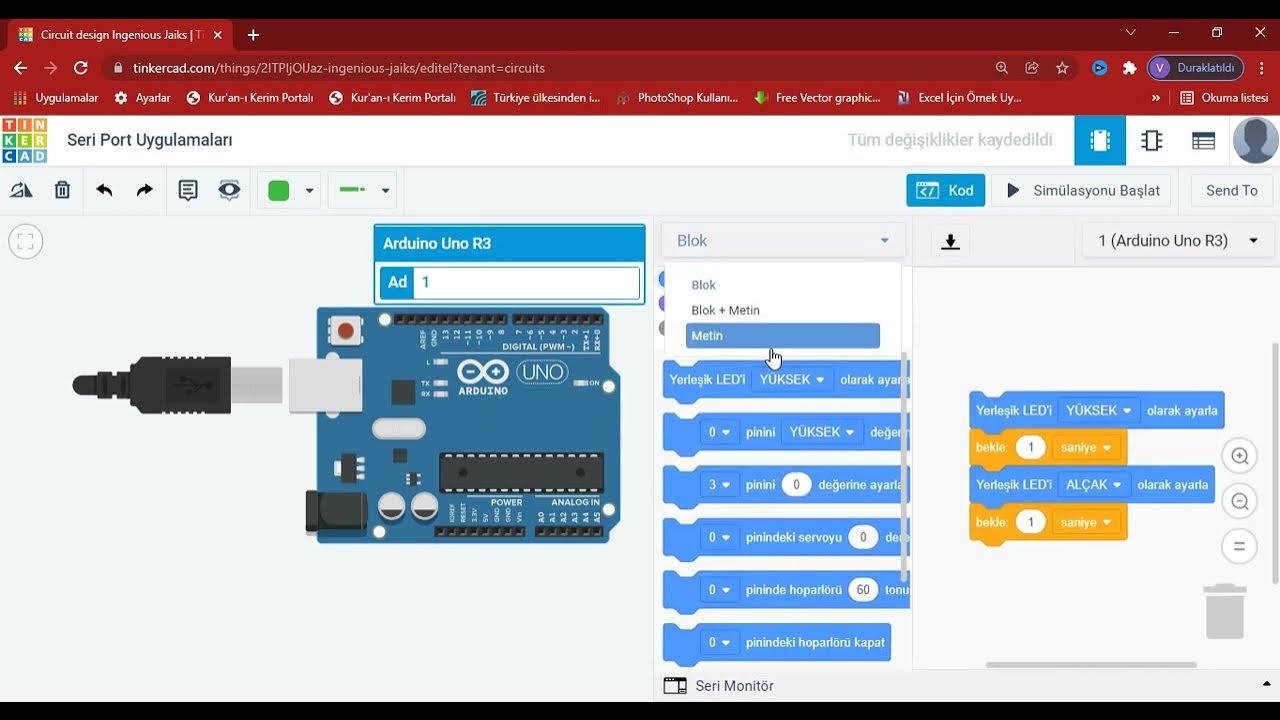The image size is (1280, 720).
Task: Select Blok + Metin option
Action: tap(783, 310)
